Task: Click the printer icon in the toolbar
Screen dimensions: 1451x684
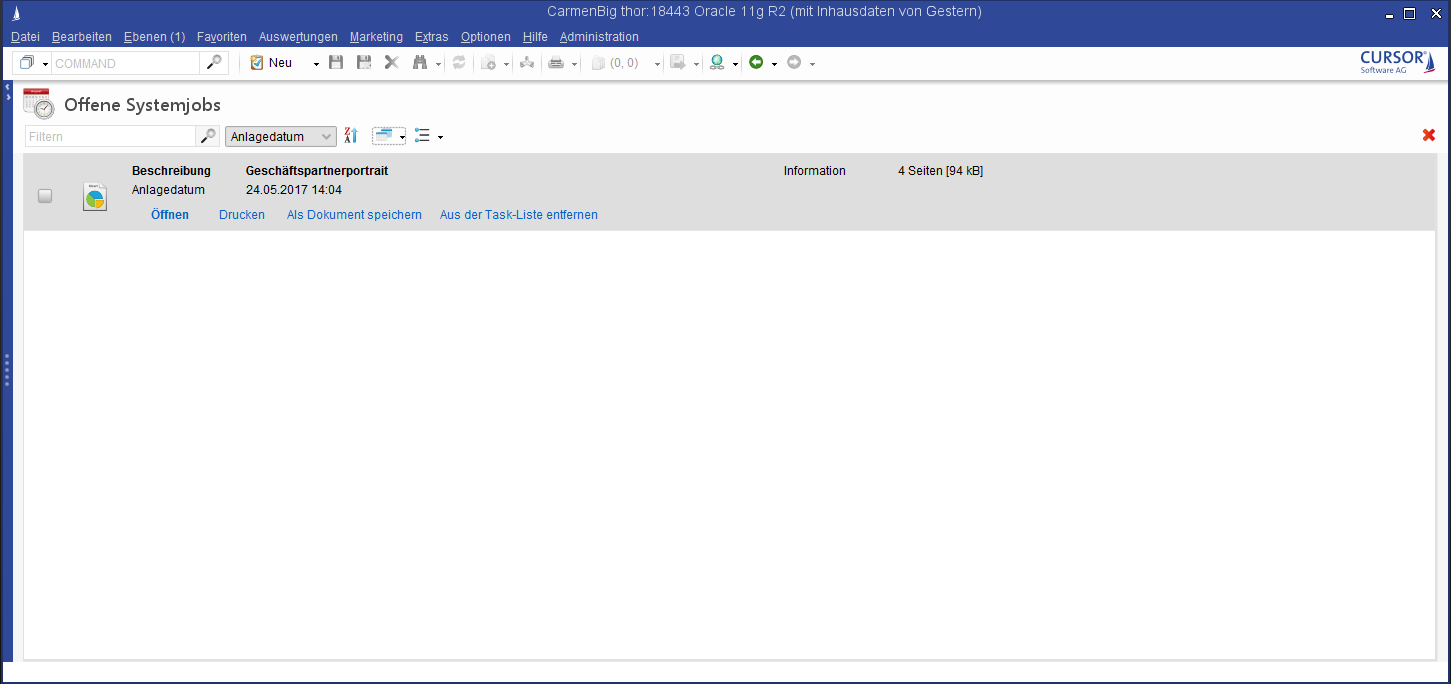Action: click(x=556, y=63)
